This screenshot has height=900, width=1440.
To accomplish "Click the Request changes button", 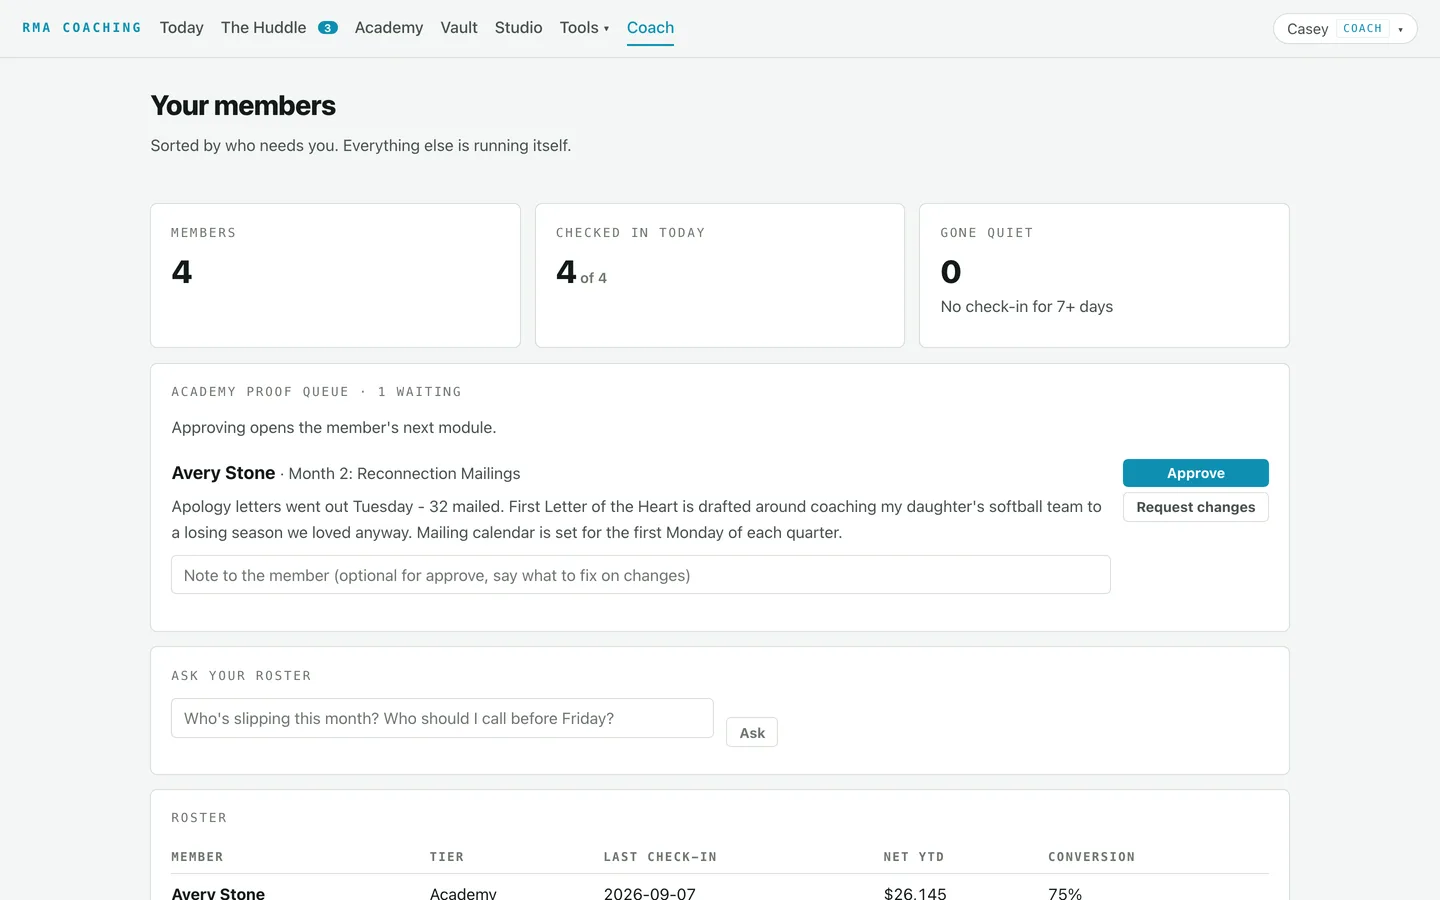I will click(x=1195, y=507).
